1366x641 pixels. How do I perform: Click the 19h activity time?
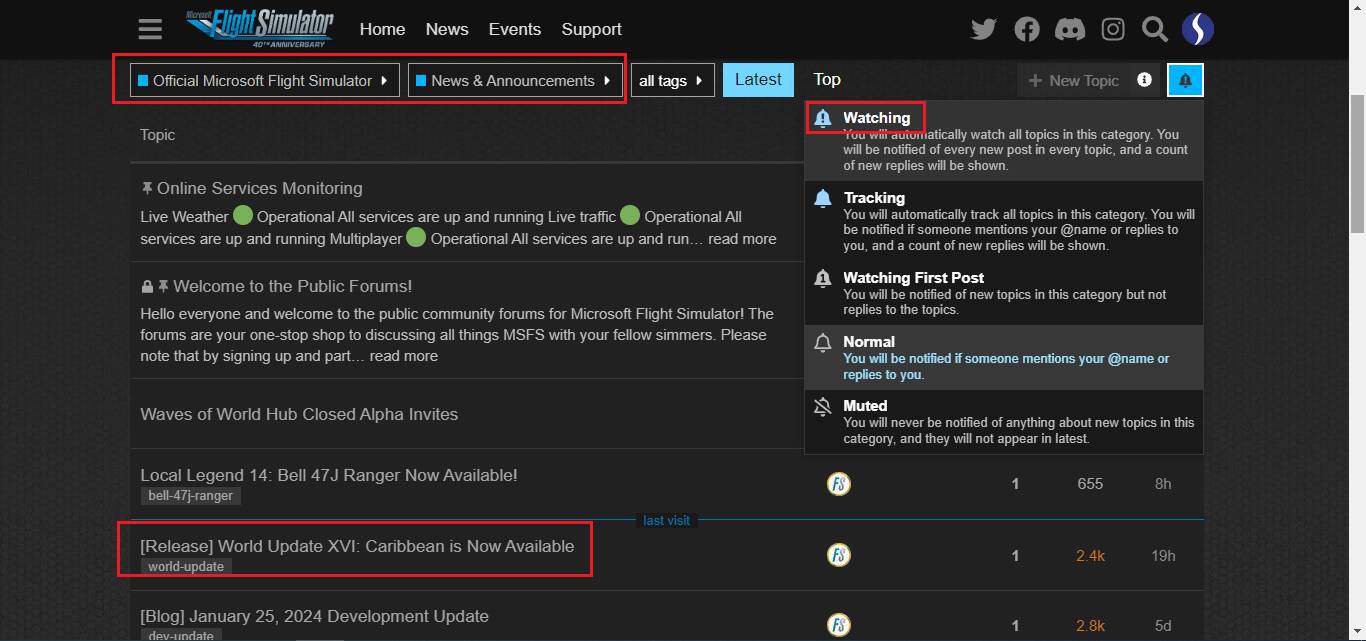coord(1163,555)
